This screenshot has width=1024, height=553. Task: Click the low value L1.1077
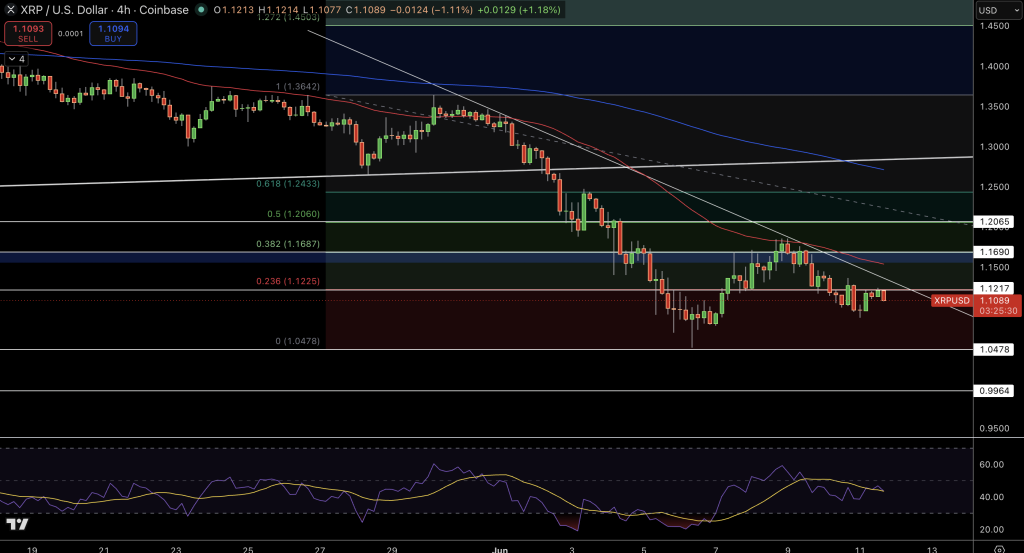322,10
